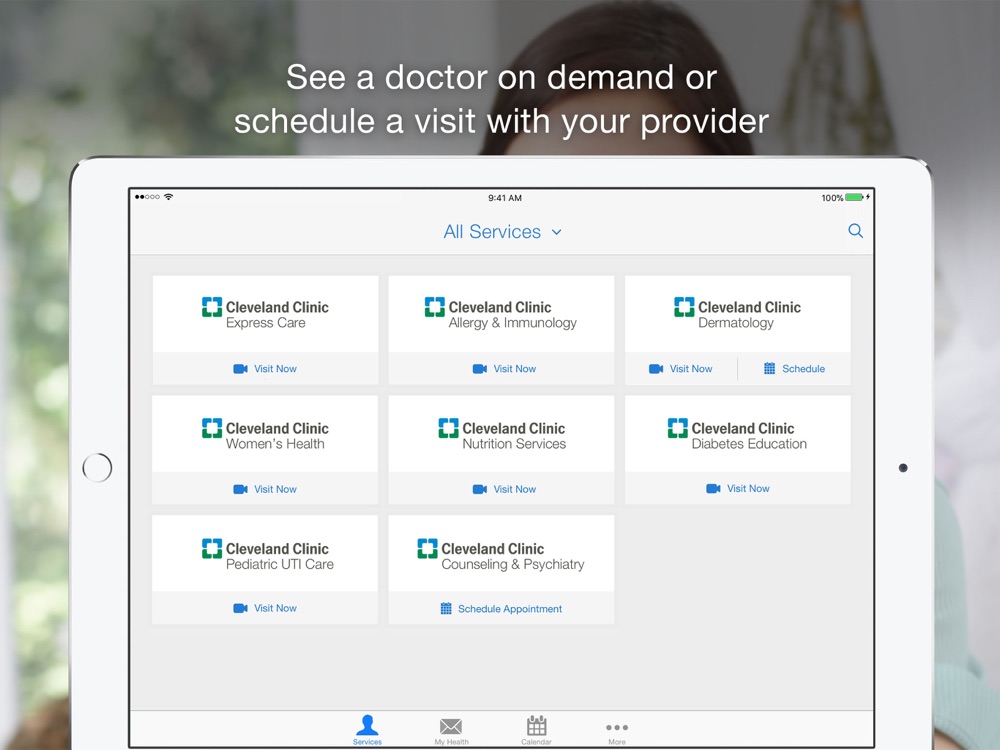Open the My Health tab

point(451,731)
